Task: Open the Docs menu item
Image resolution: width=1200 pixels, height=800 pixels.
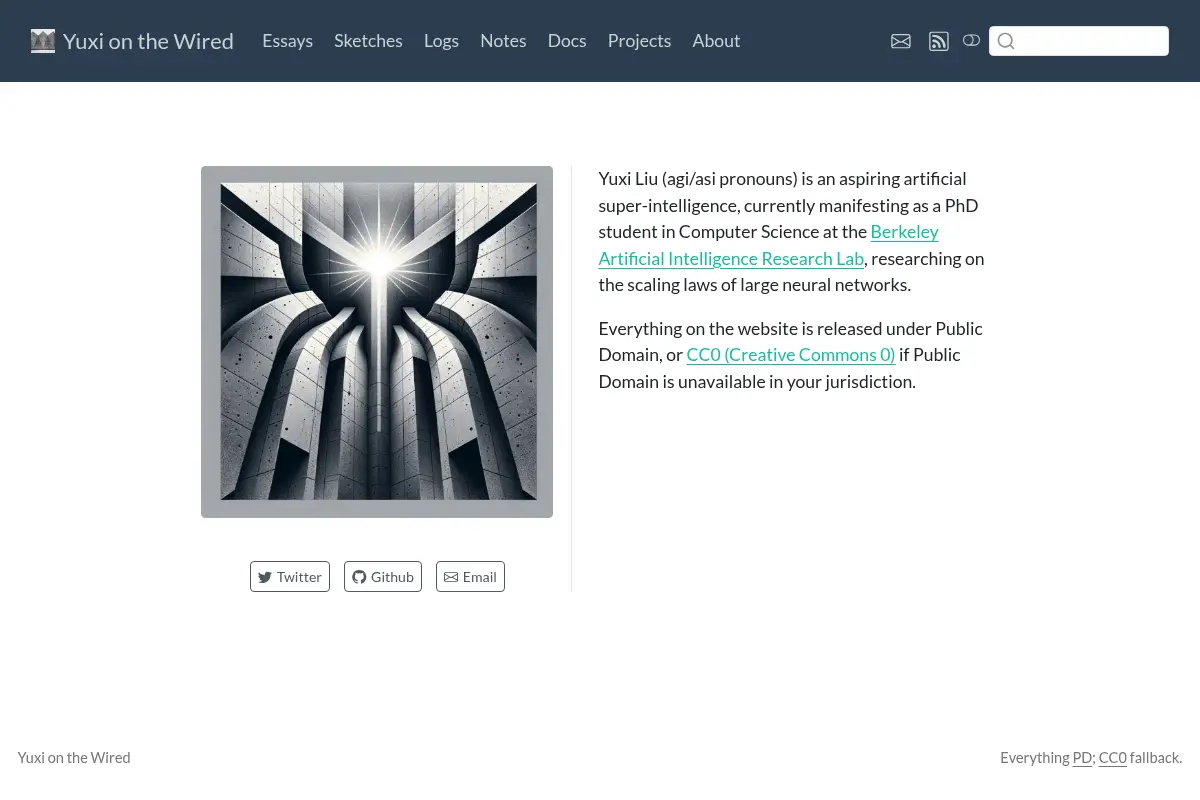Action: pos(567,41)
